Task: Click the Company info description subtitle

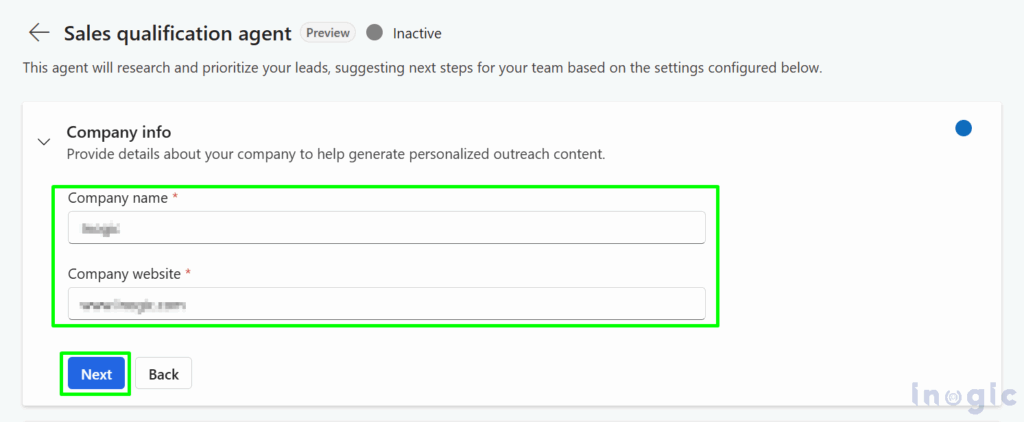Action: coord(335,154)
